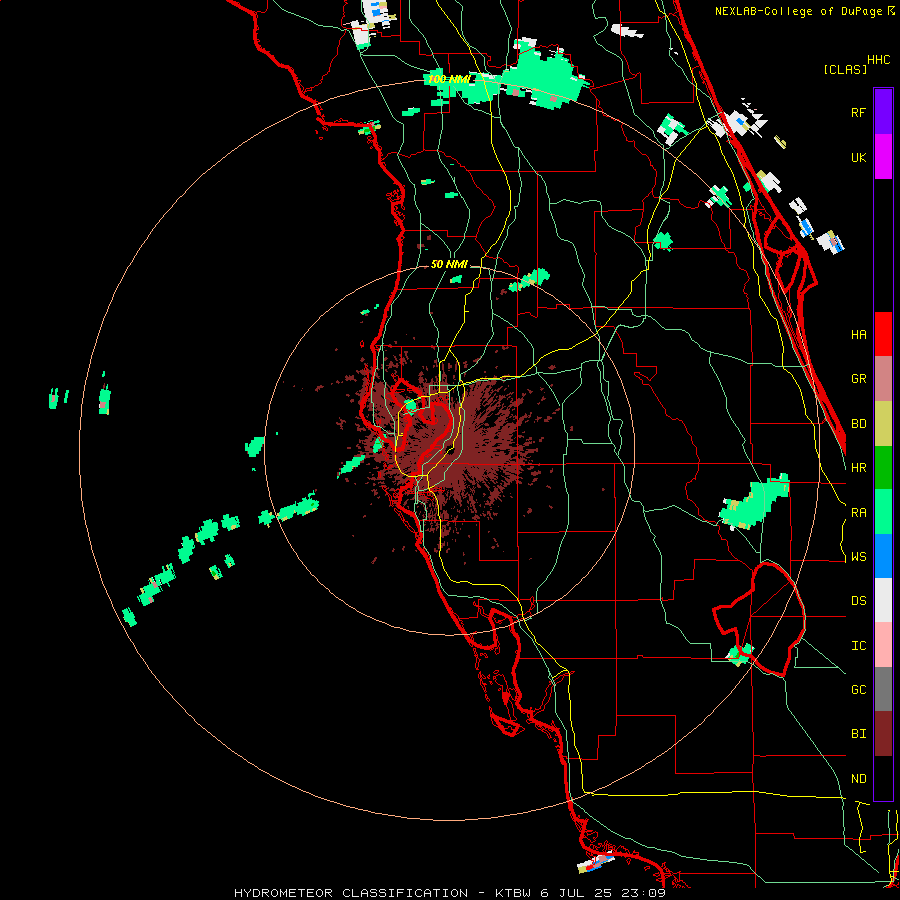900x900 pixels.
Task: Select the brown BI biological swatch
Action: 883,734
